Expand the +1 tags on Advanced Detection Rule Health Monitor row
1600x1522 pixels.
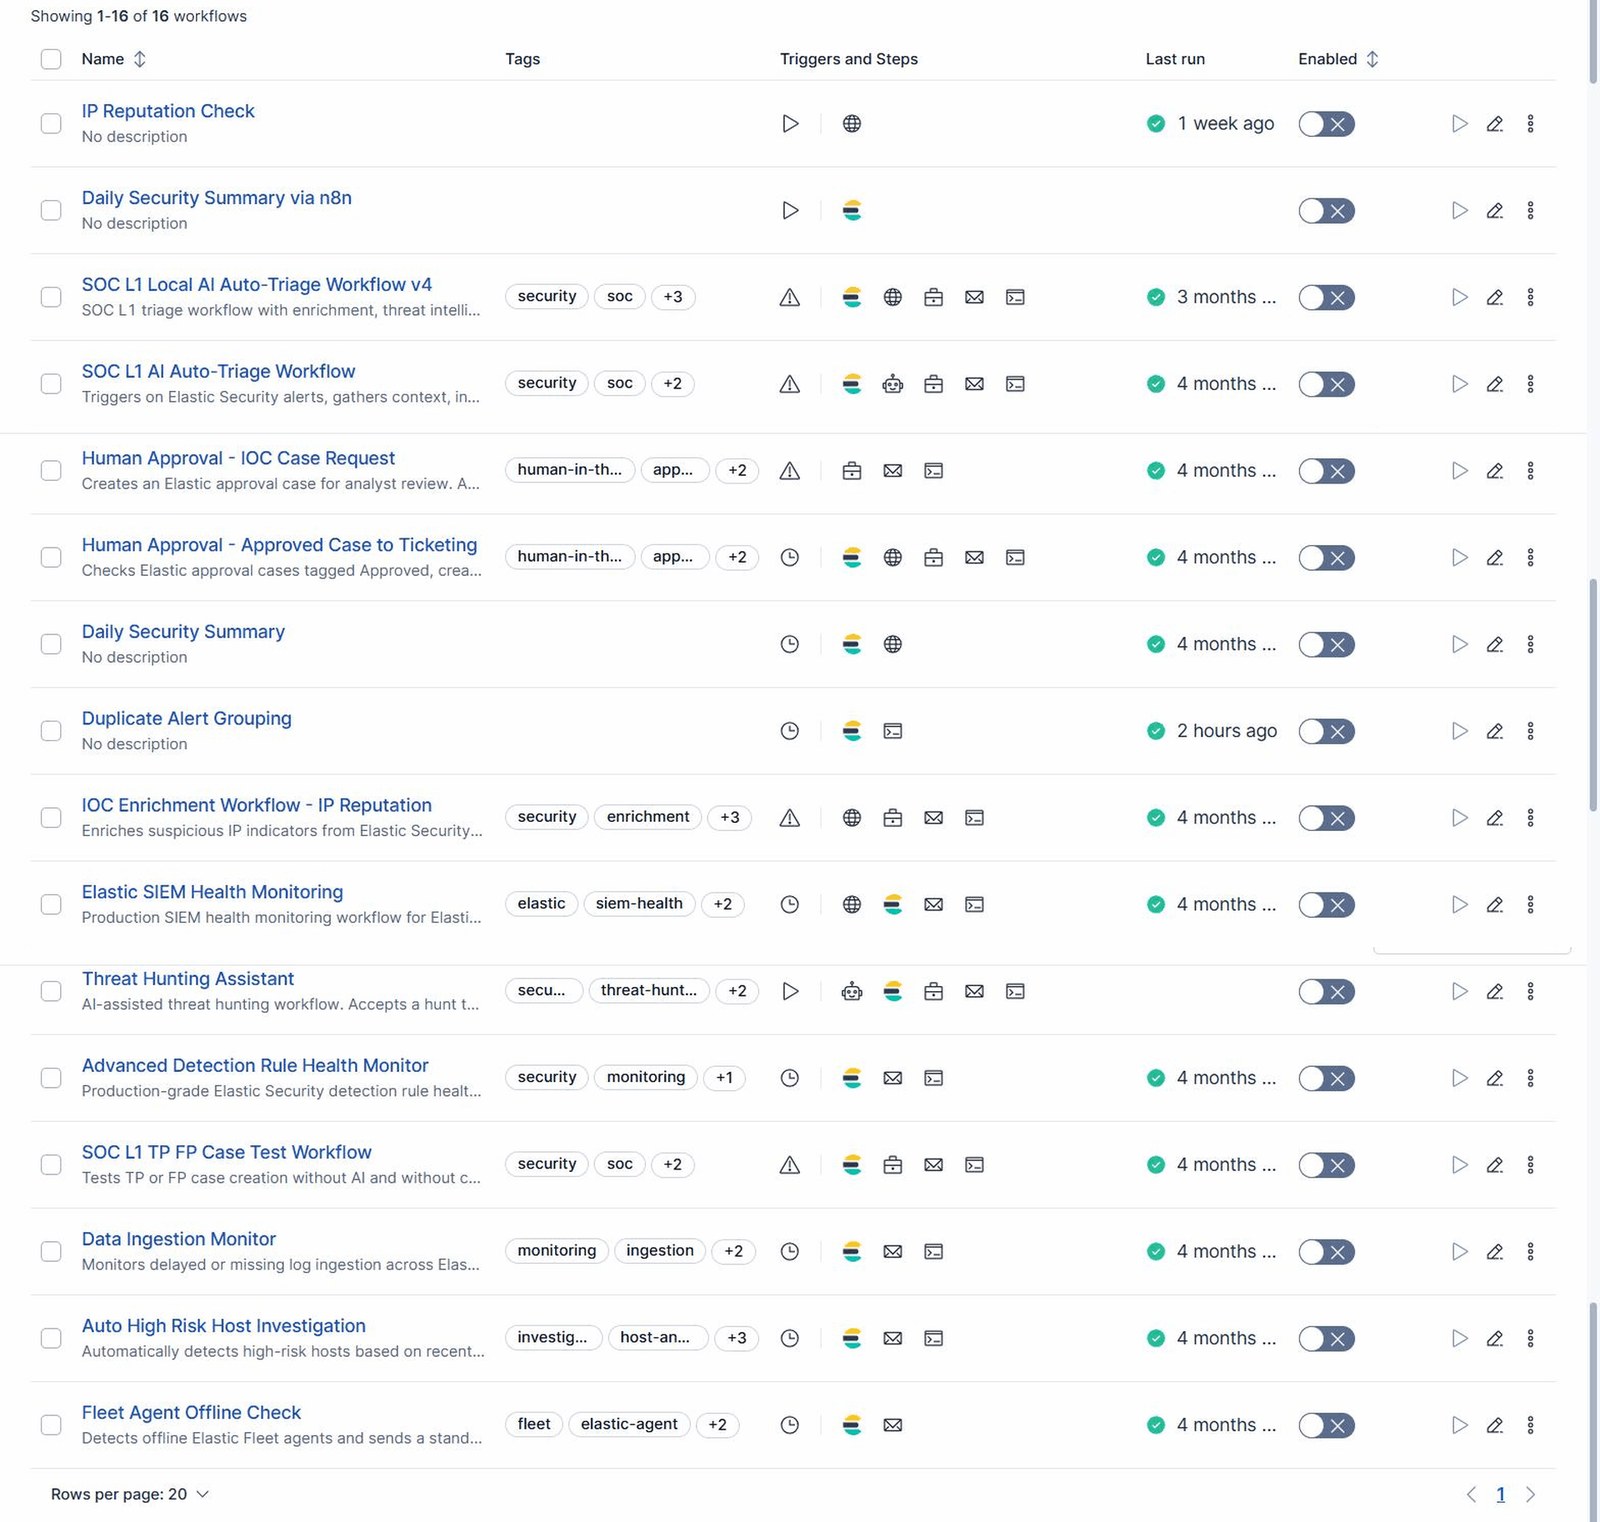(x=724, y=1078)
